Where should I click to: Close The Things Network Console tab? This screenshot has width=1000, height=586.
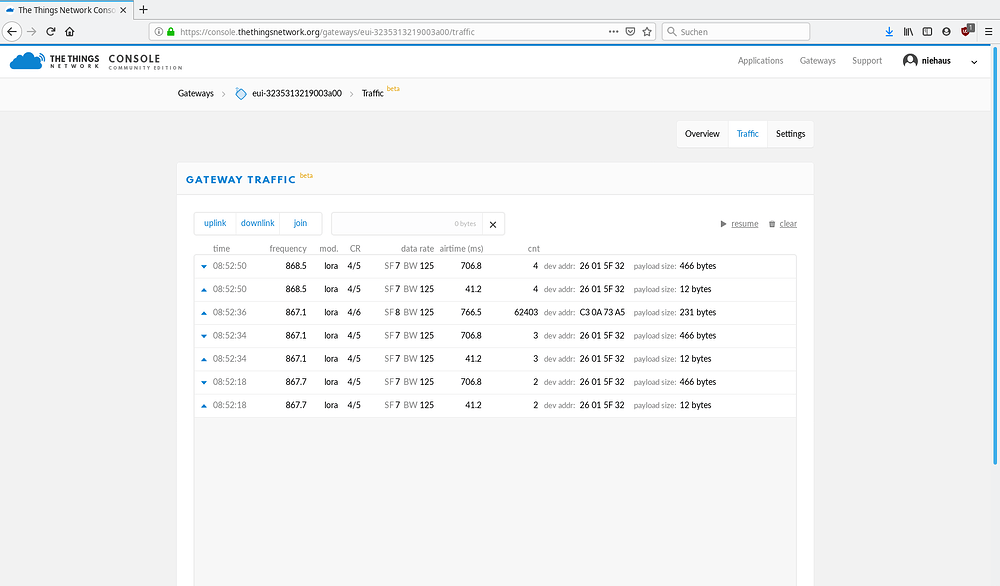(123, 10)
